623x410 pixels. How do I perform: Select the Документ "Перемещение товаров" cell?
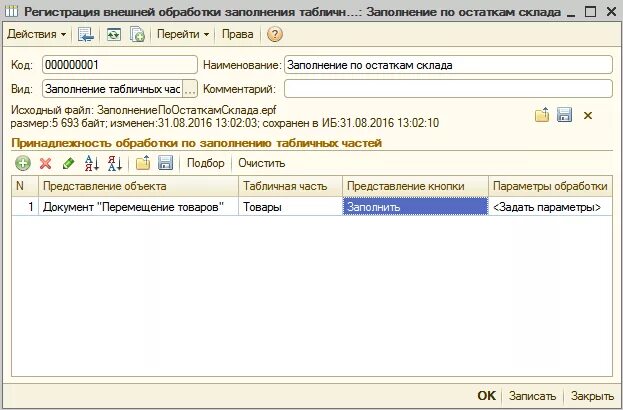(138, 207)
